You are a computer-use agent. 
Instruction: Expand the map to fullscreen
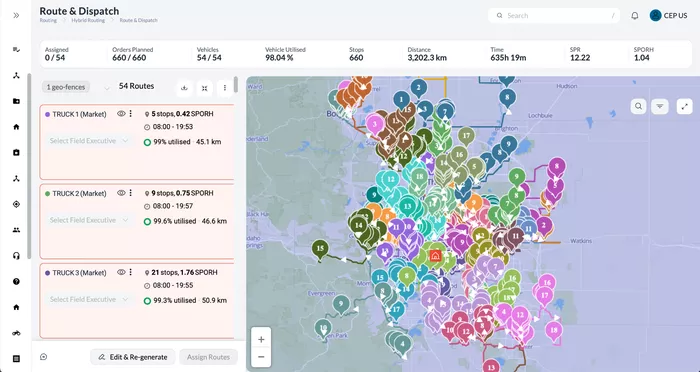(x=684, y=106)
